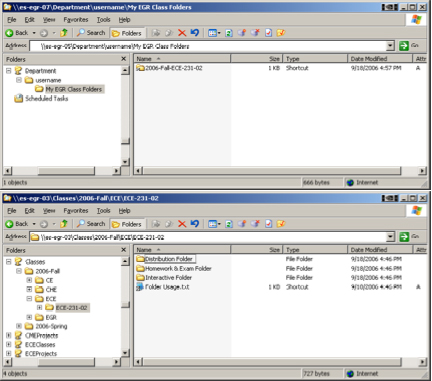
Task: Open address bar dropdown in top window
Action: (390, 46)
